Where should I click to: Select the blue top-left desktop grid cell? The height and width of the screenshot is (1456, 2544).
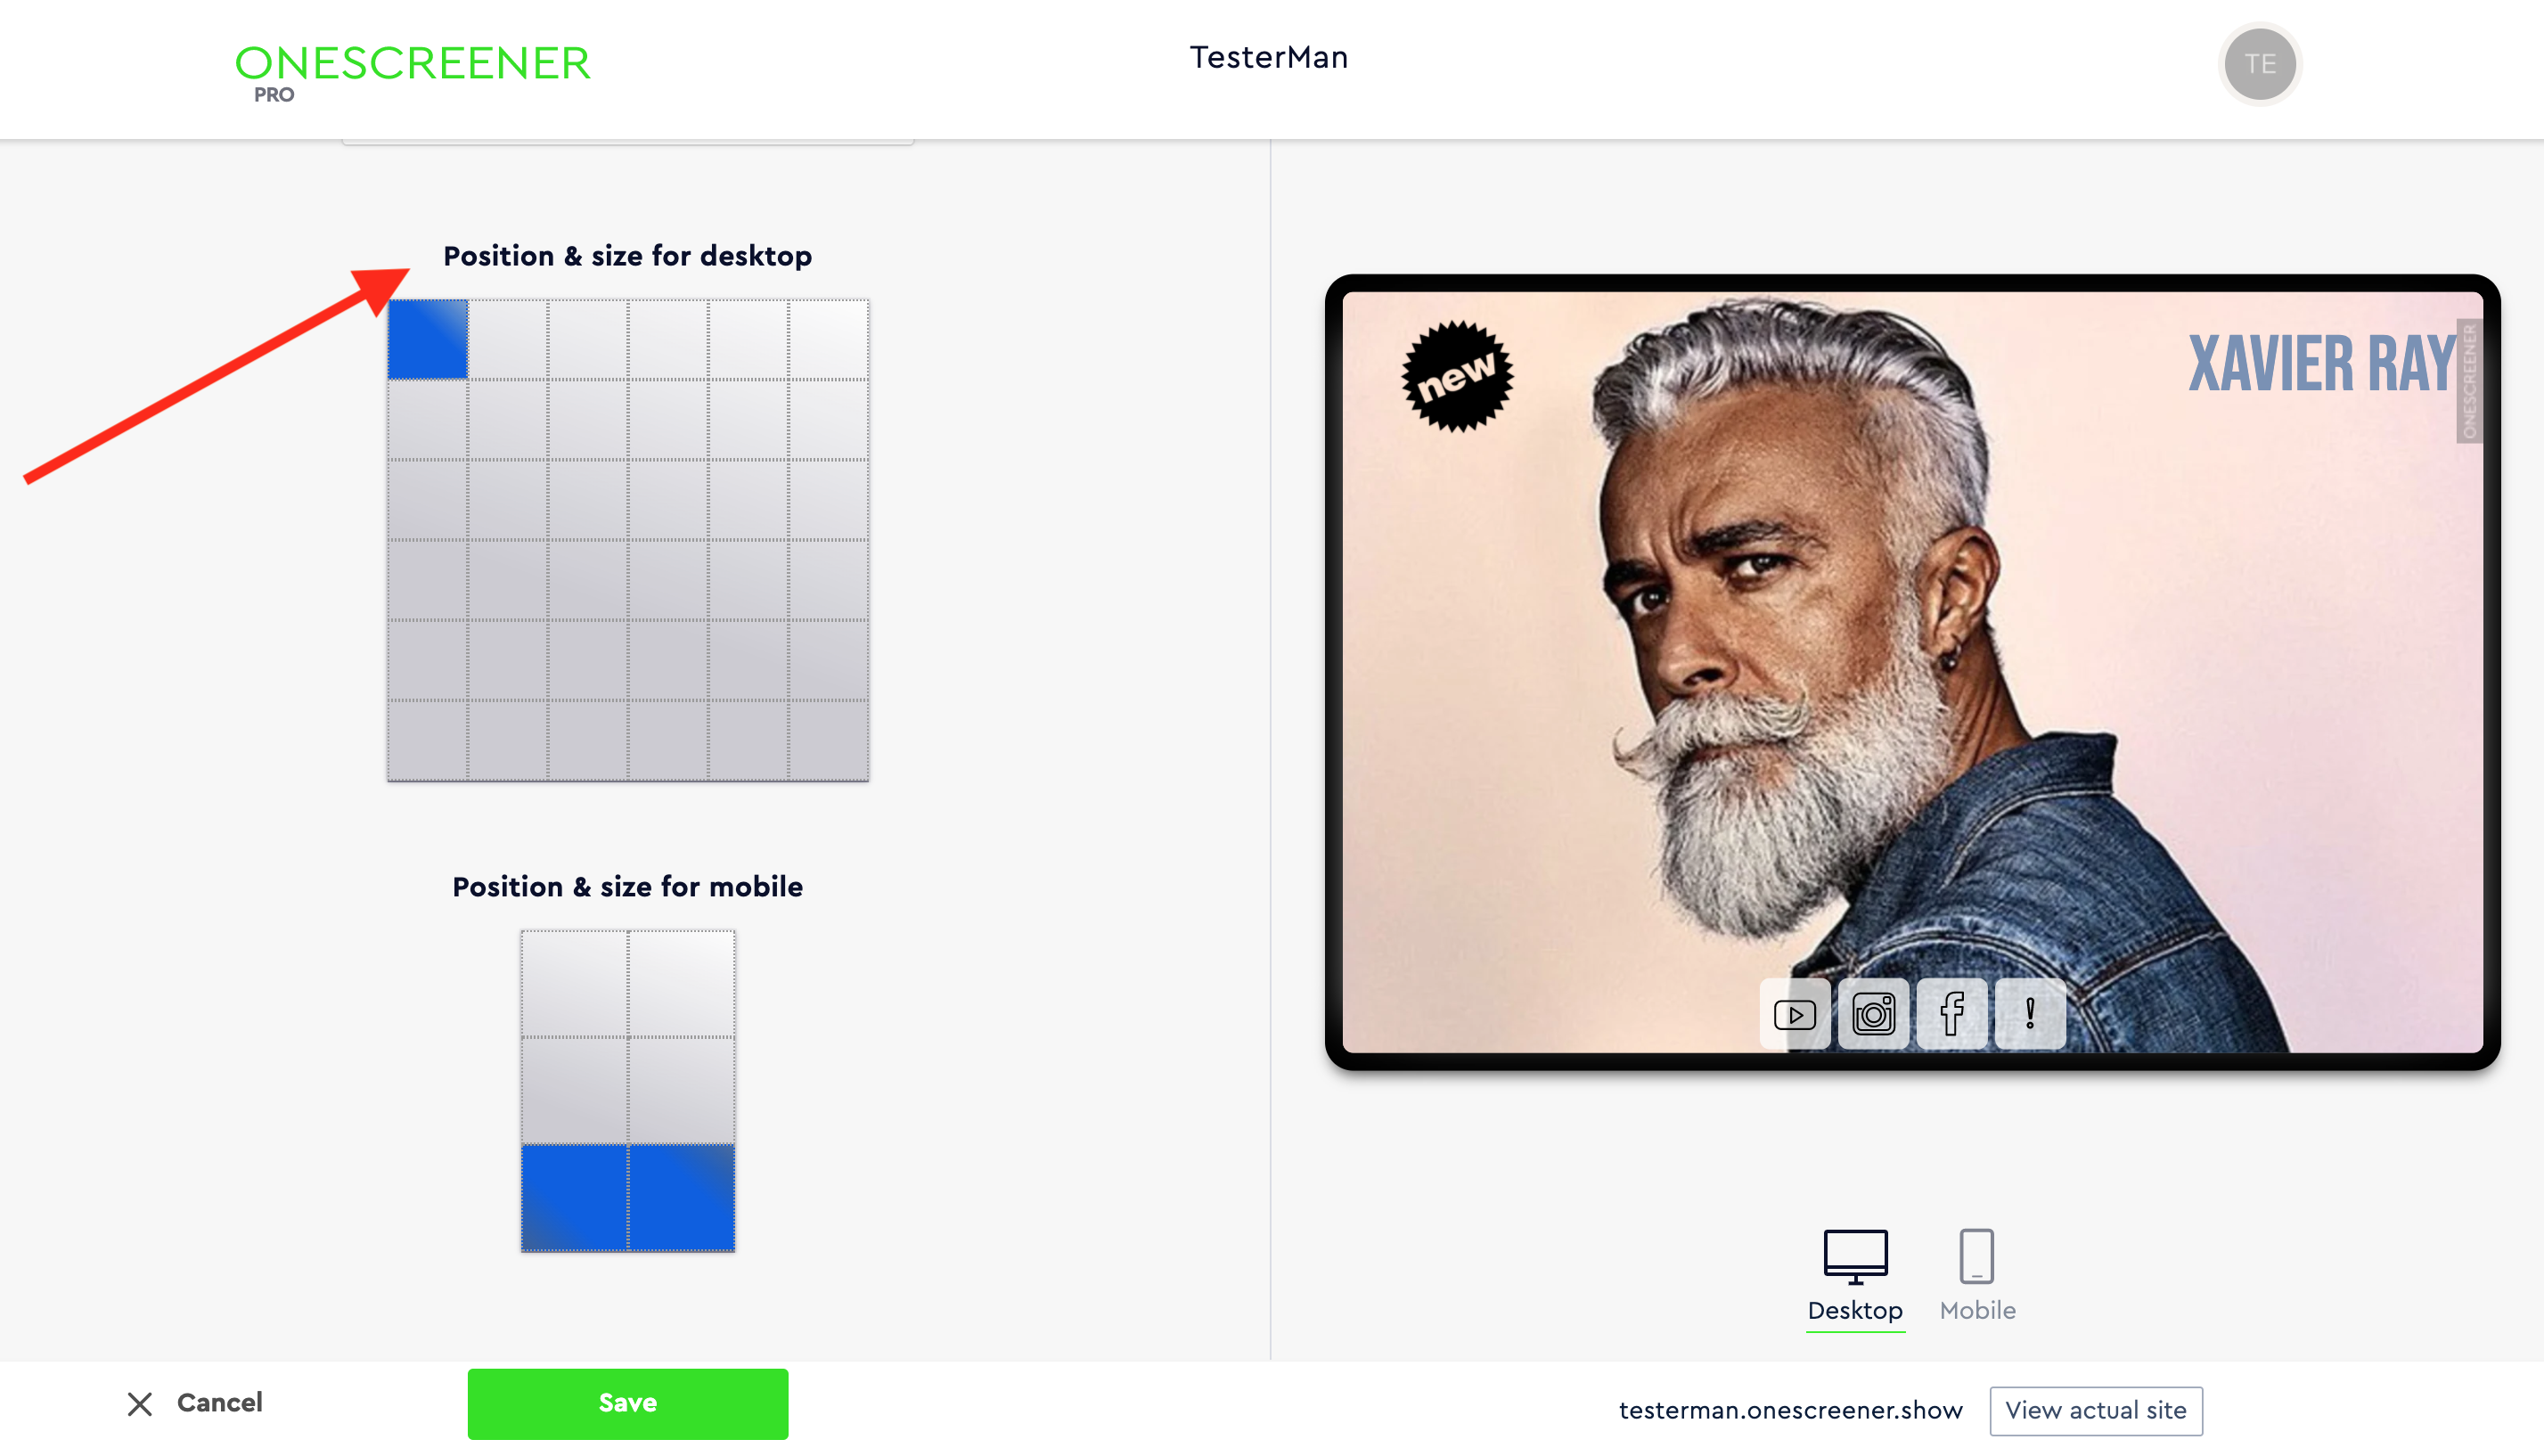(x=428, y=339)
